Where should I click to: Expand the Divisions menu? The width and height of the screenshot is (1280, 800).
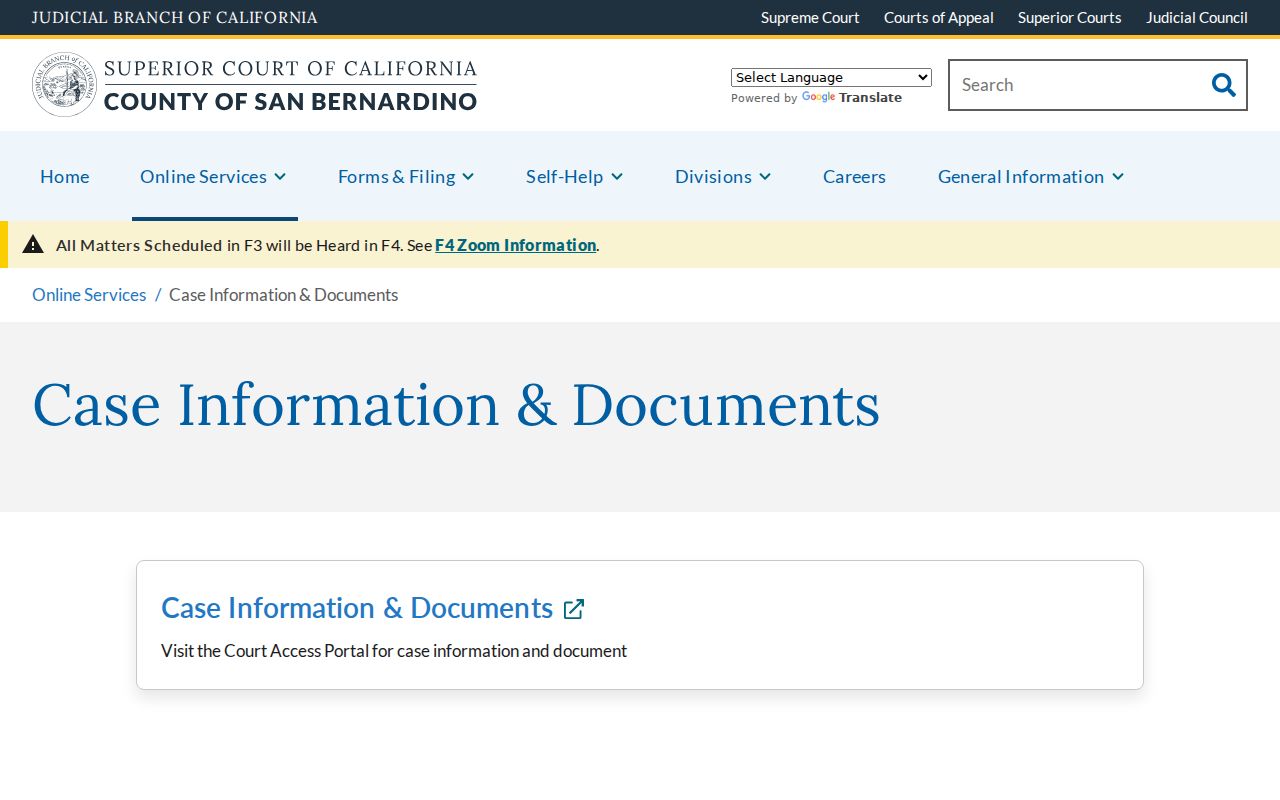[723, 176]
